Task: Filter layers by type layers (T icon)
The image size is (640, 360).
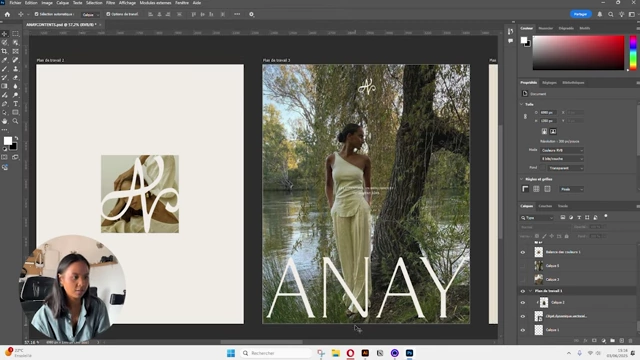Action: 579,218
